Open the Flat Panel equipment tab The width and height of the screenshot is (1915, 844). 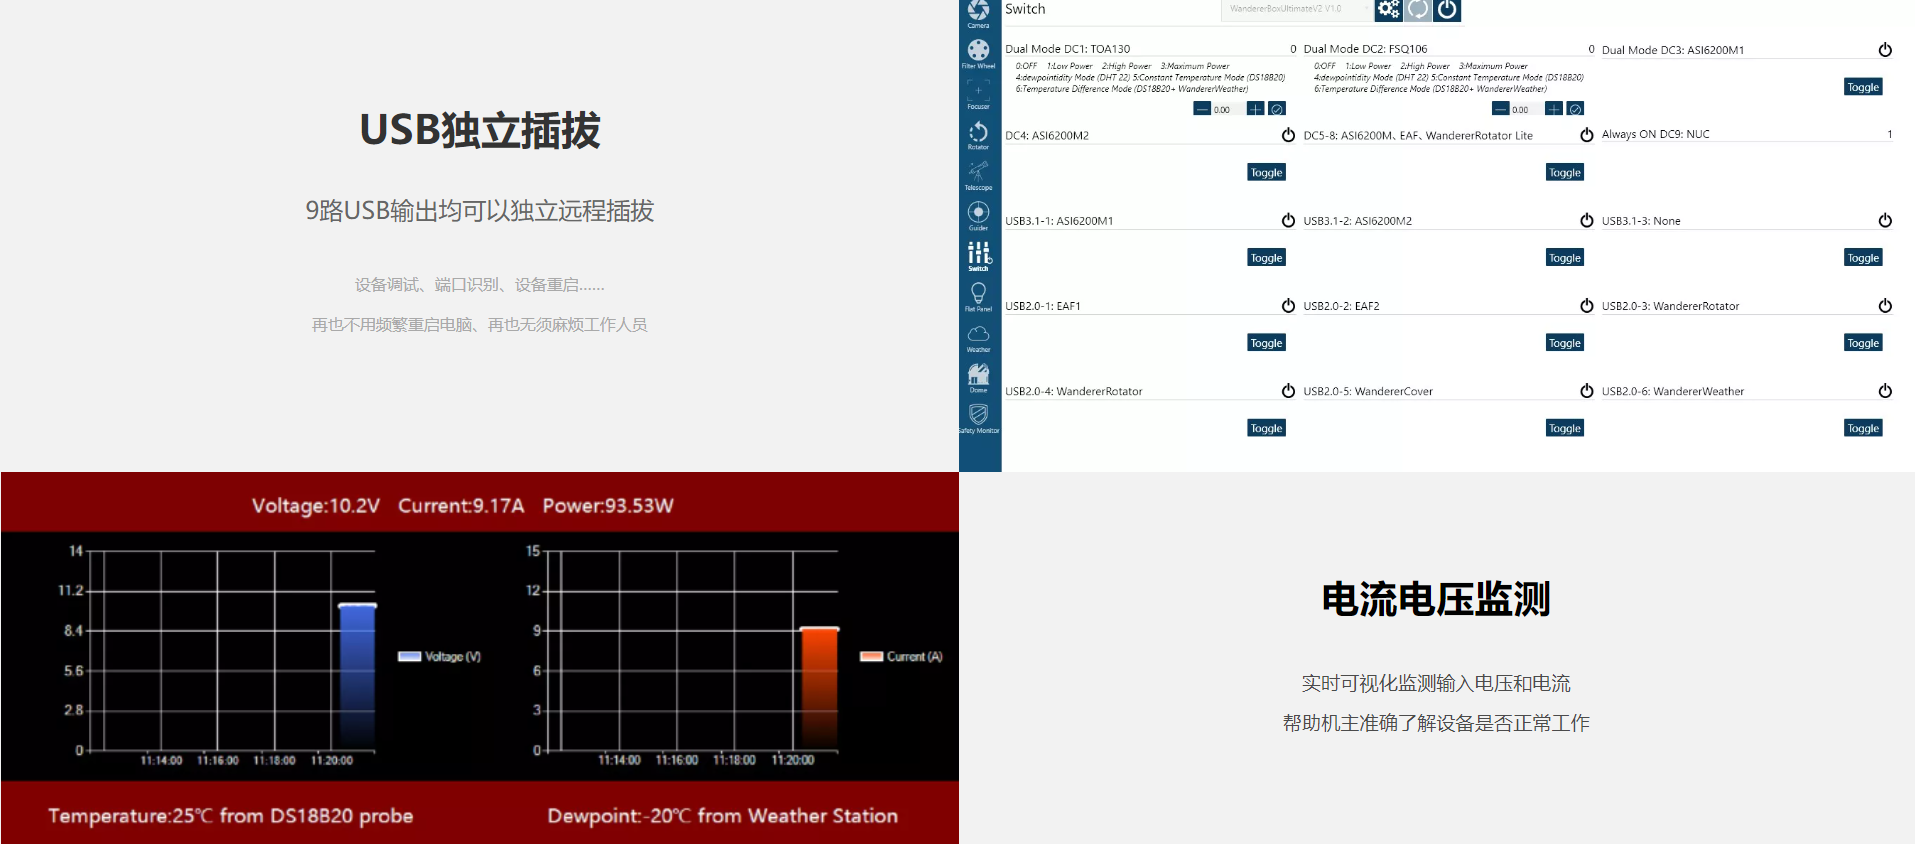tap(978, 297)
